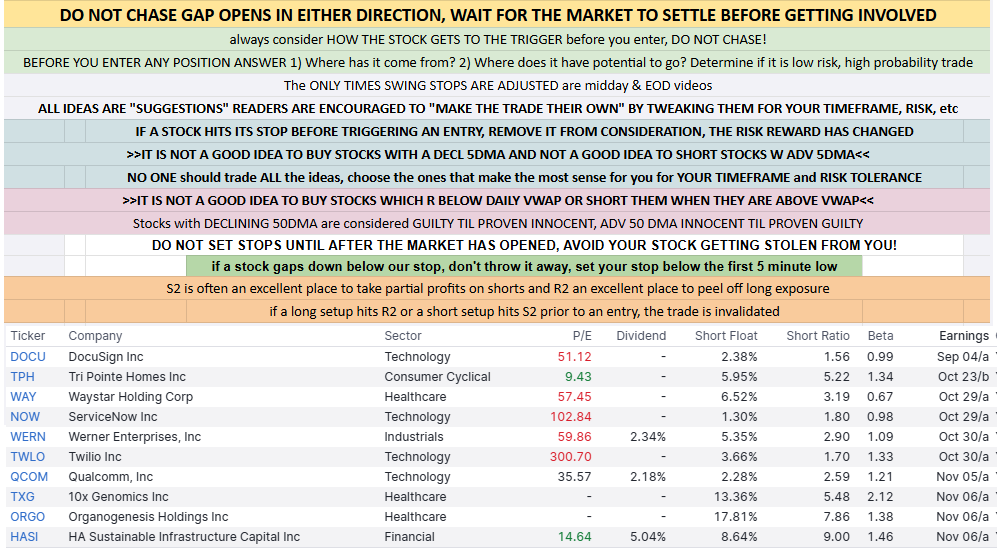Open the TPH ticker link
The width and height of the screenshot is (997, 548).
[x=24, y=377]
